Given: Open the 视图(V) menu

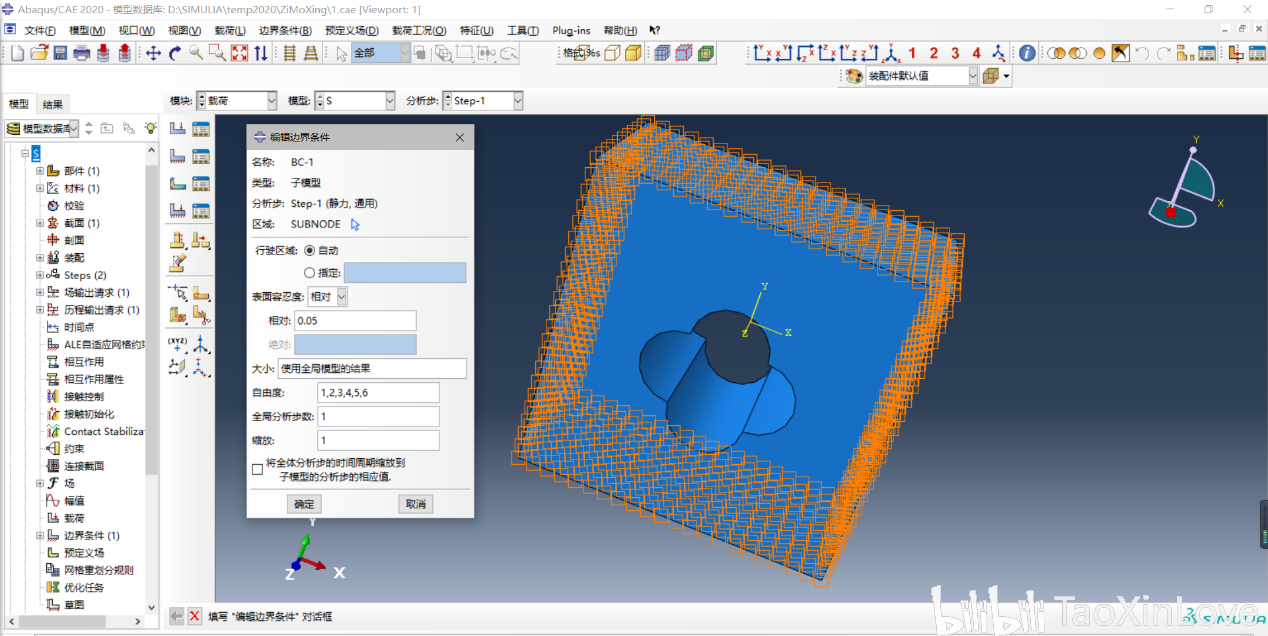Looking at the screenshot, I should pos(184,30).
